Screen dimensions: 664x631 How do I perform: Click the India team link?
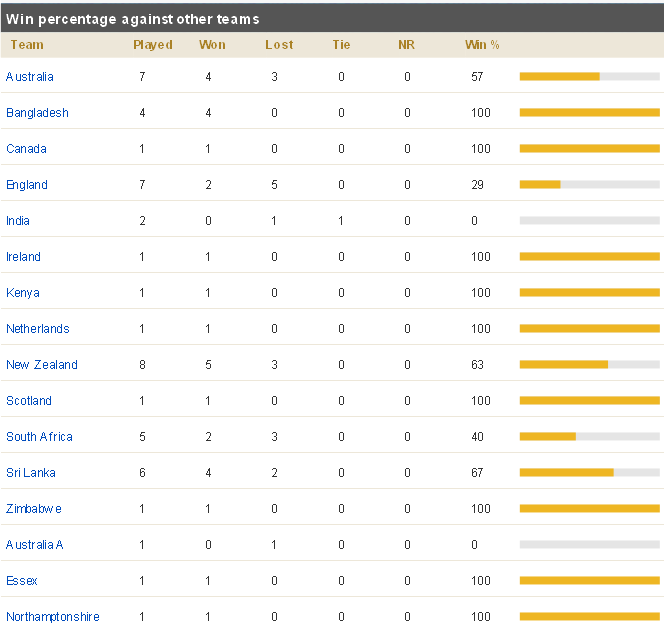pos(18,221)
